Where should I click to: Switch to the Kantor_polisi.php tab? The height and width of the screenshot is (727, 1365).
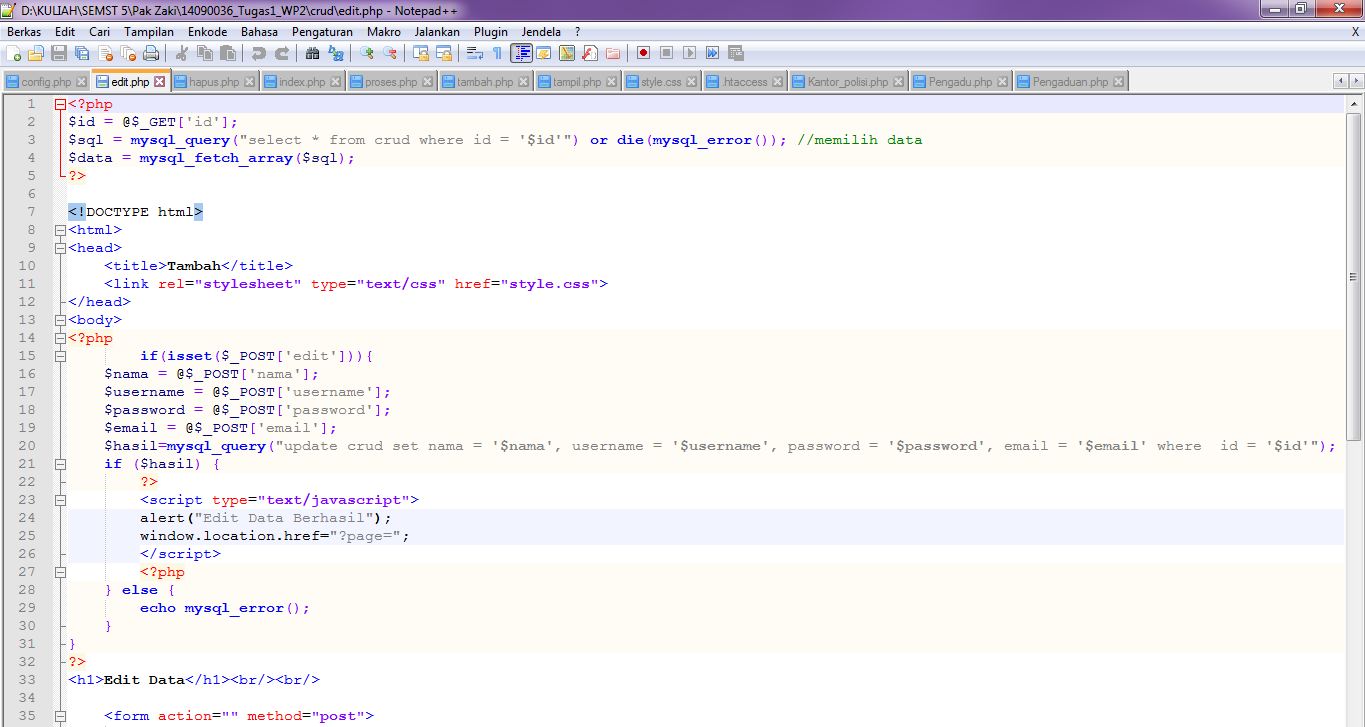(847, 82)
